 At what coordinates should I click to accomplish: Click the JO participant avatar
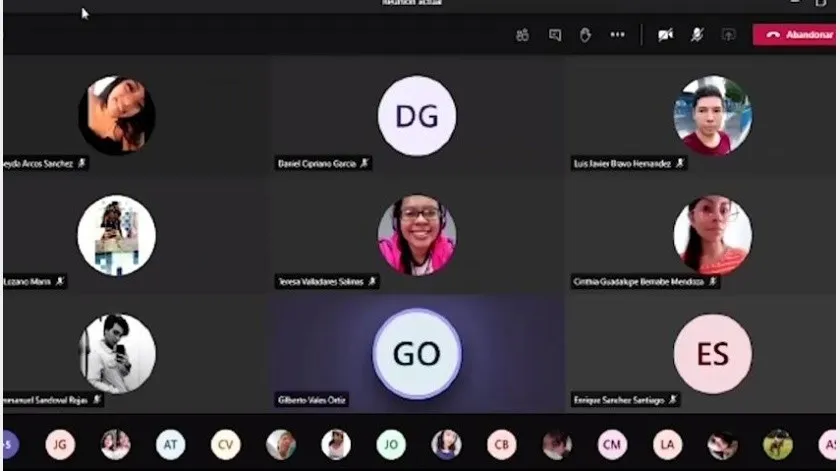point(391,444)
